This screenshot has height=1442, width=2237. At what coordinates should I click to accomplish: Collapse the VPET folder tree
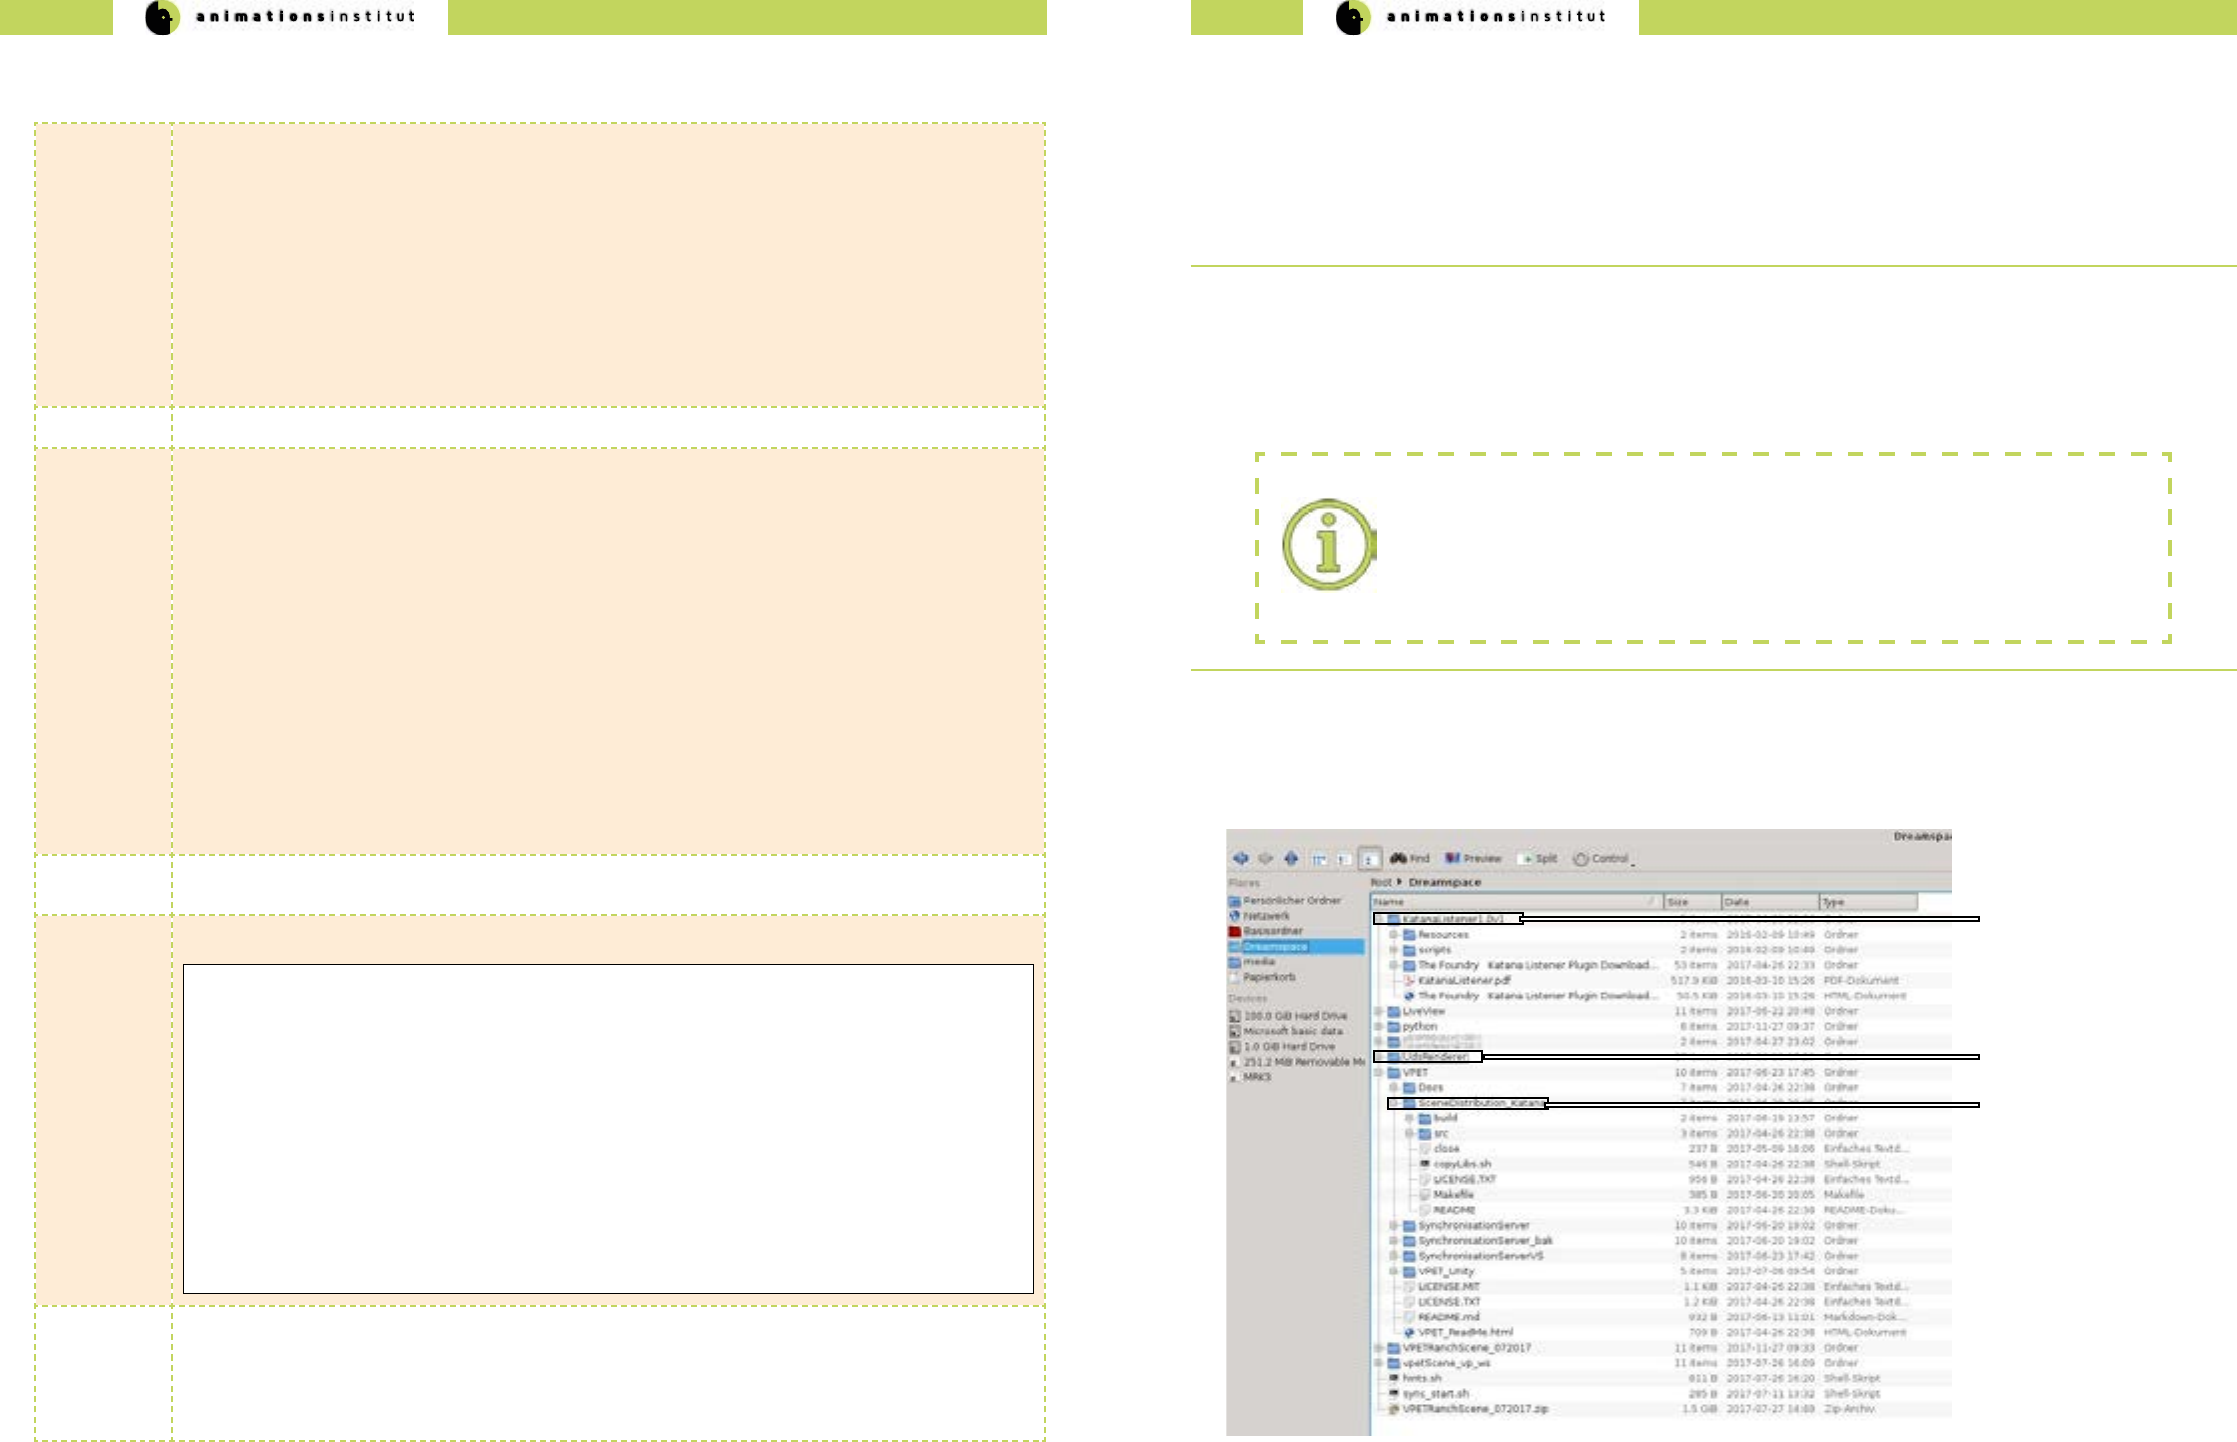(x=1379, y=1072)
